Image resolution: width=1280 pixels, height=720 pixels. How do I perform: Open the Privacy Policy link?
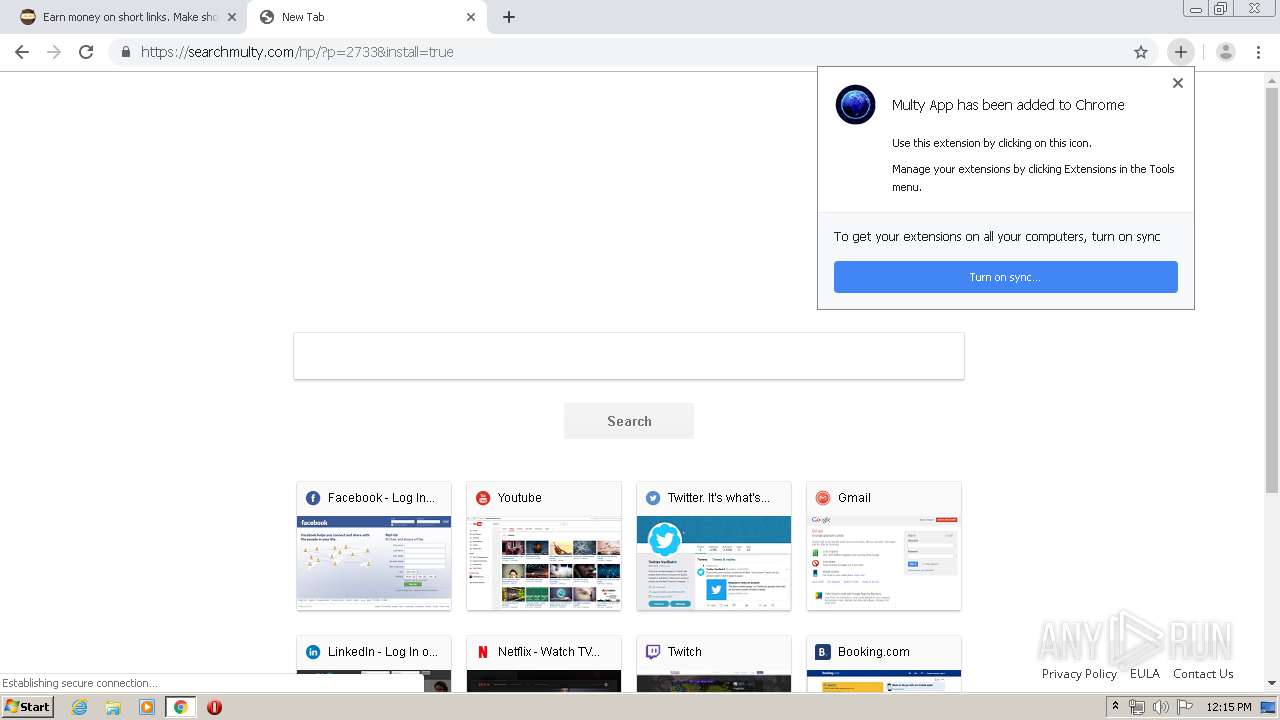(1079, 674)
